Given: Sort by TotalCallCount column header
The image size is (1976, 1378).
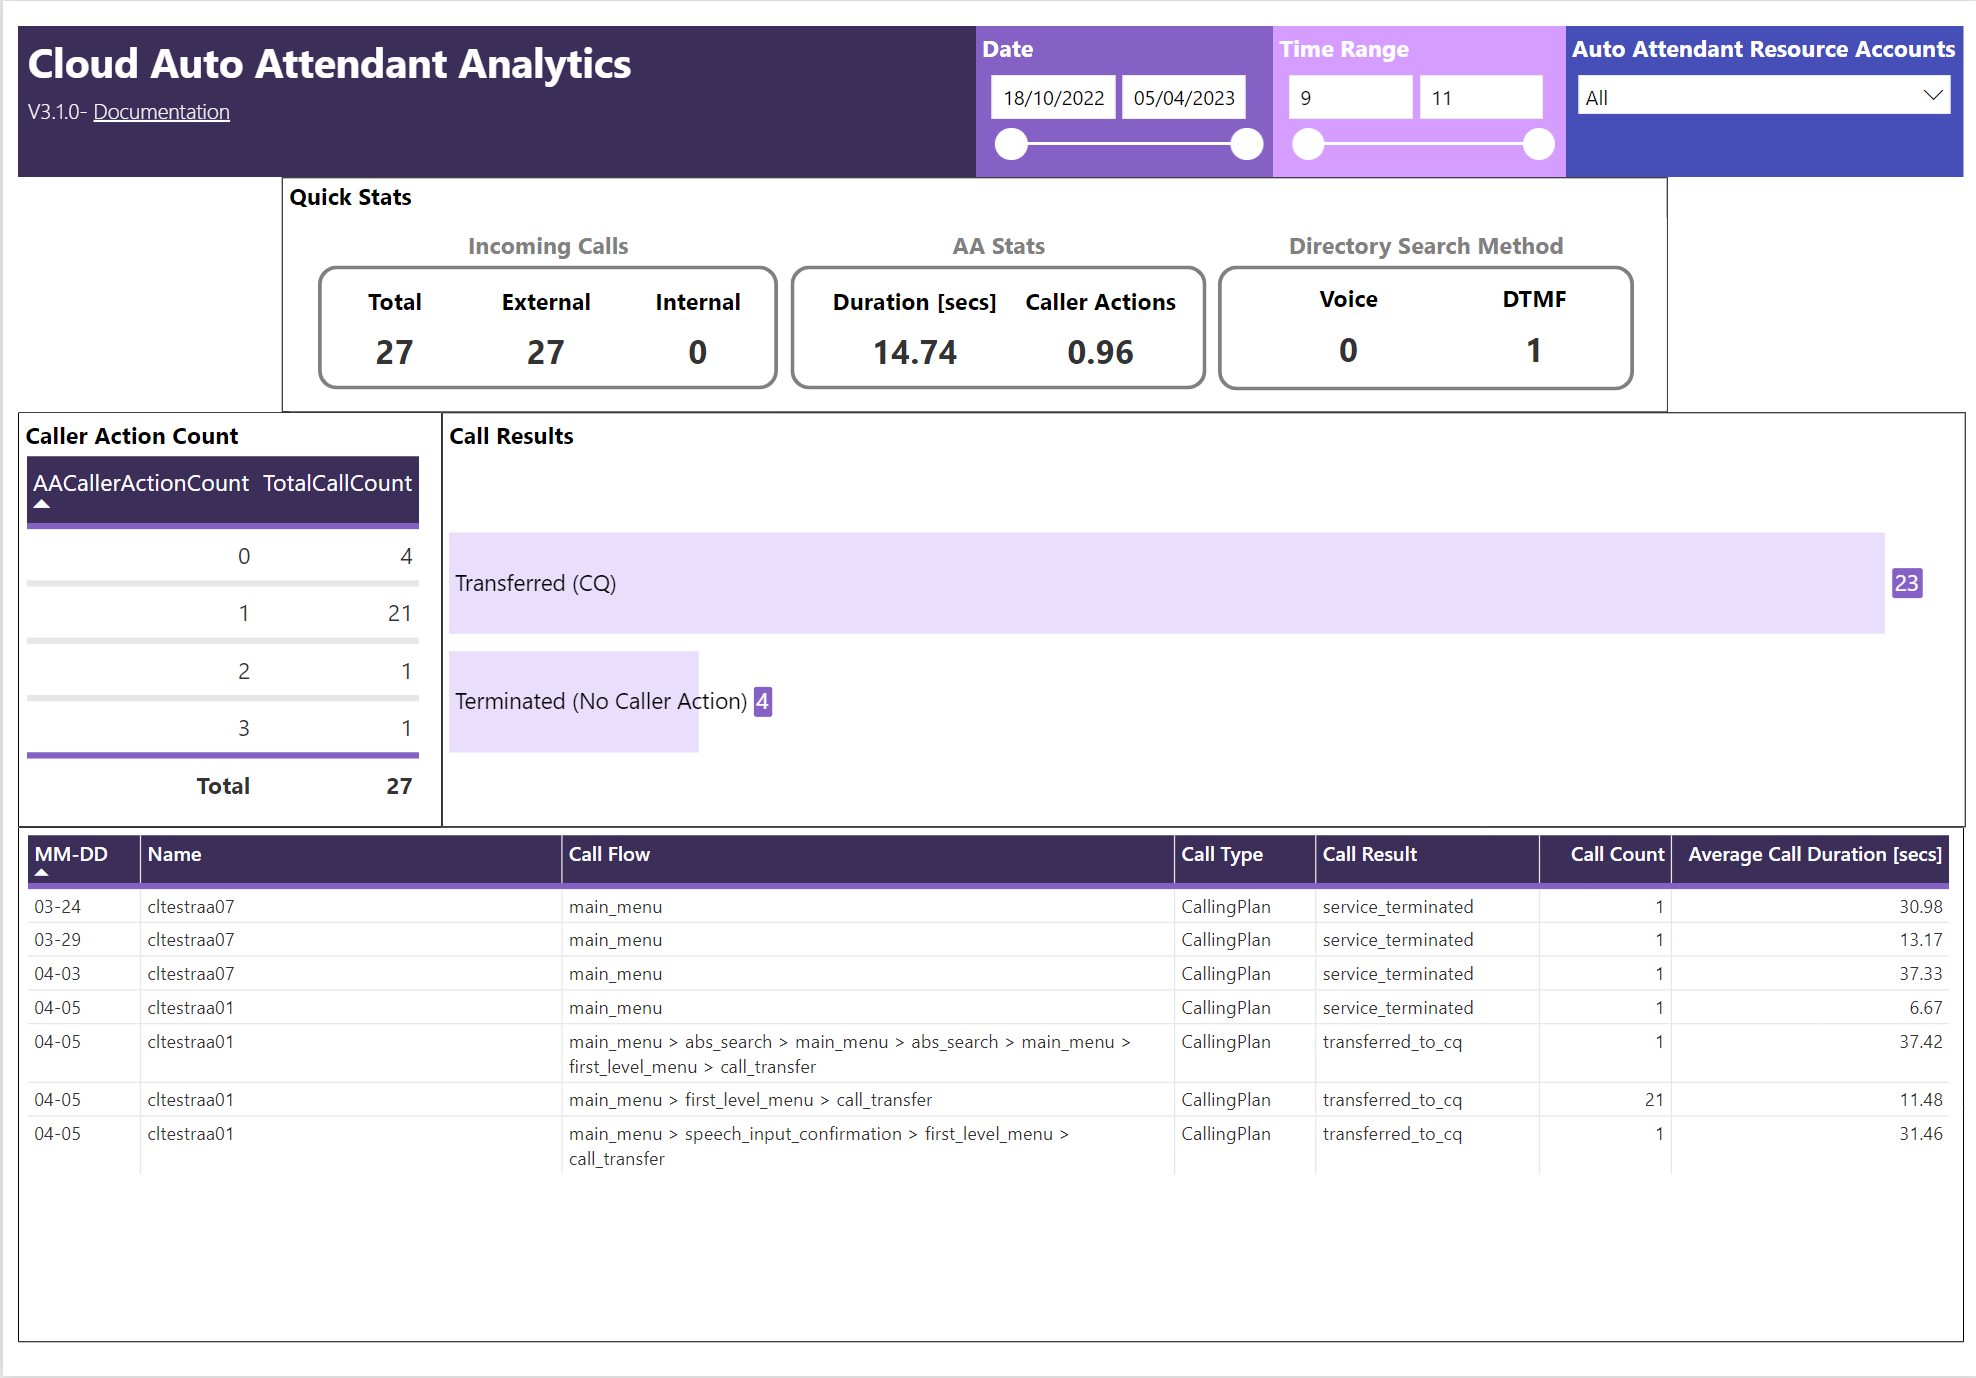Looking at the screenshot, I should coord(337,484).
